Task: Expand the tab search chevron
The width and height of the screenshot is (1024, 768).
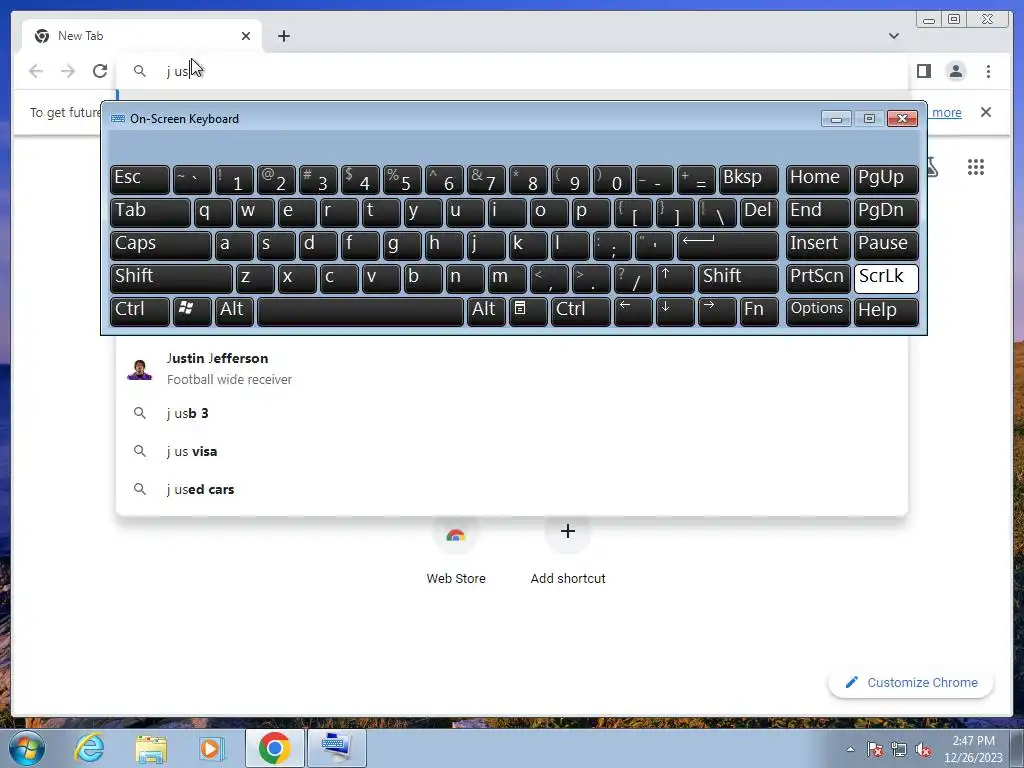Action: click(894, 36)
